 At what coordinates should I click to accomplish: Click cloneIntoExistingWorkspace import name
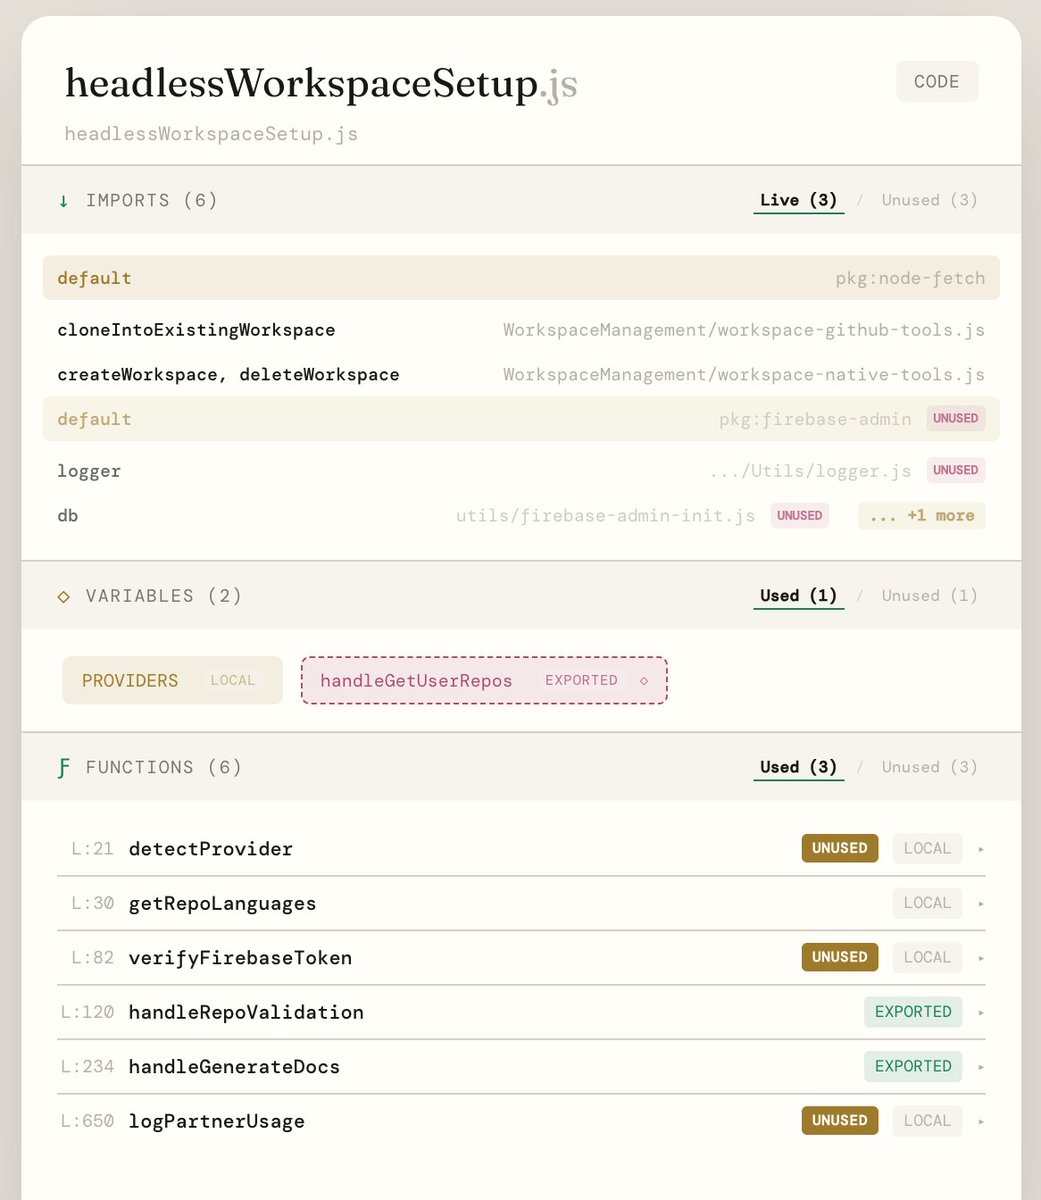196,330
